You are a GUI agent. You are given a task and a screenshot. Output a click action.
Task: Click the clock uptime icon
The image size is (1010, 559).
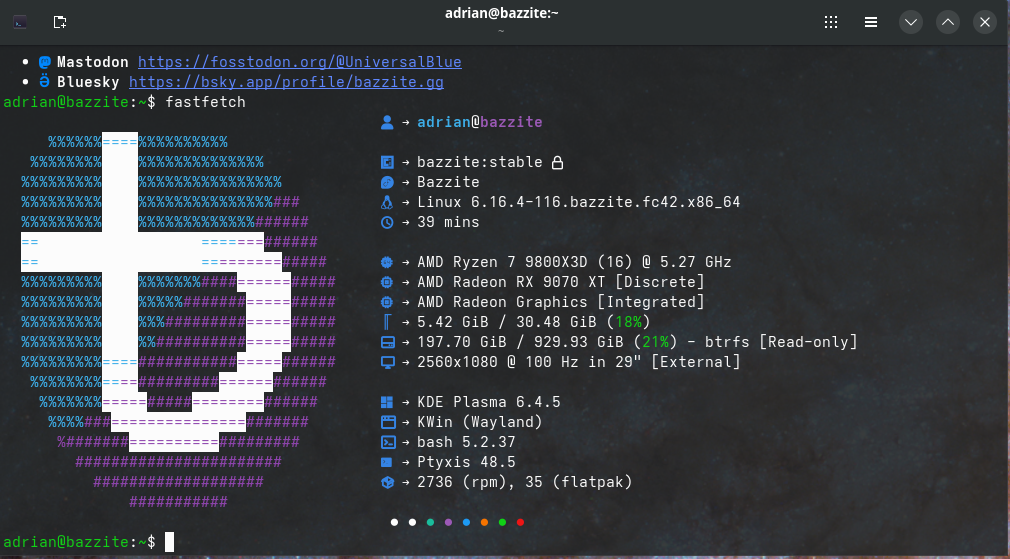pyautogui.click(x=387, y=222)
